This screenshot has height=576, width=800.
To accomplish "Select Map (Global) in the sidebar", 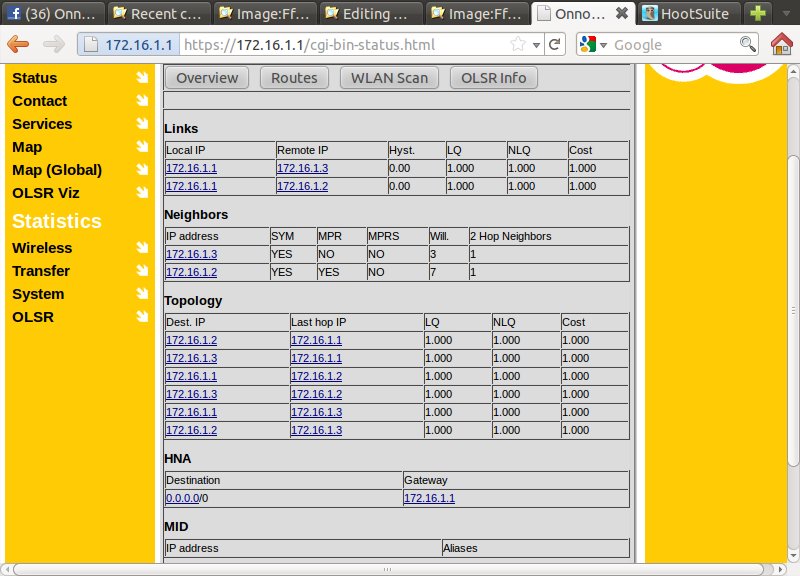I will coord(57,170).
